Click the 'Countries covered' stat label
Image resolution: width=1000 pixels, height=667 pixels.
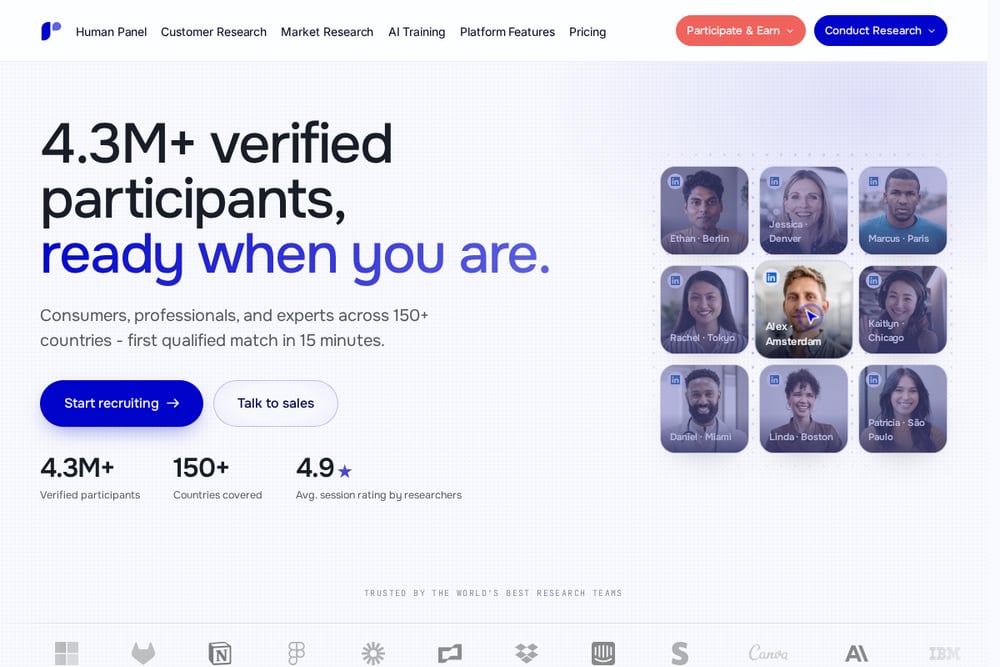217,495
